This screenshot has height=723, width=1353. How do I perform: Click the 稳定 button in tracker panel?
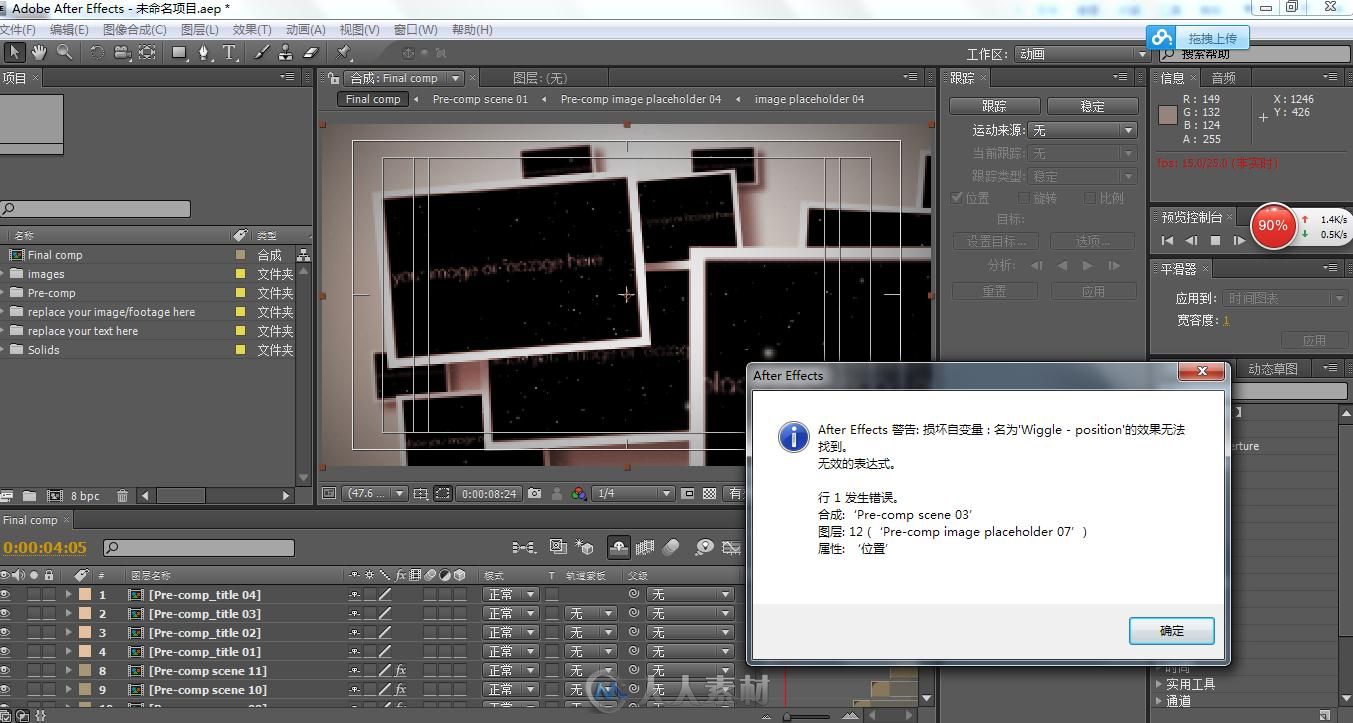pyautogui.click(x=1092, y=106)
